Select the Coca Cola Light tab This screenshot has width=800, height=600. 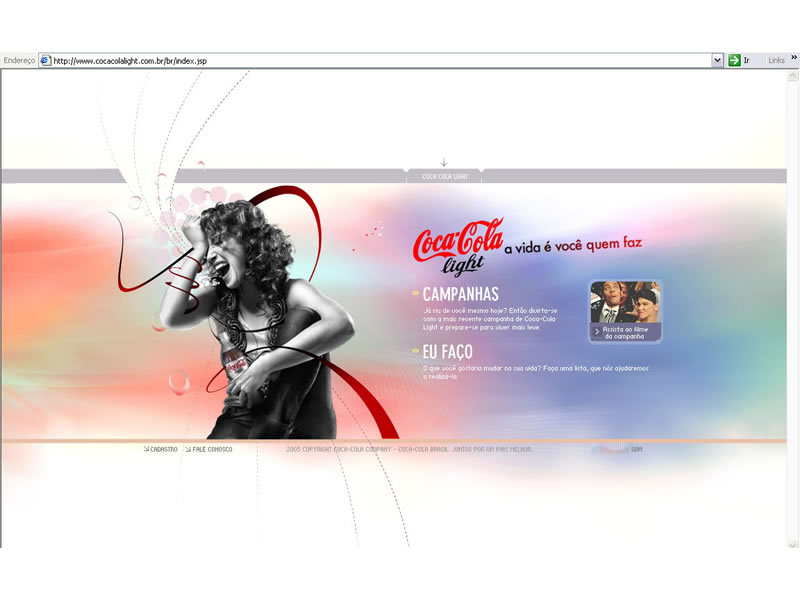(444, 177)
